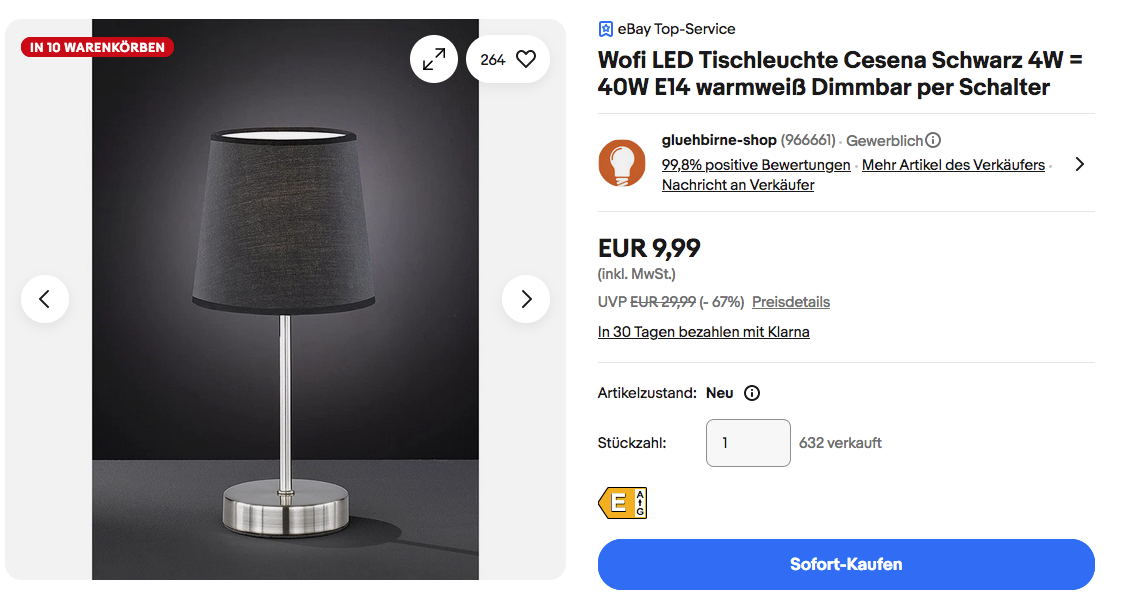The image size is (1124, 597).
Task: Click Nachricht an Verkäufer link
Action: coord(738,185)
